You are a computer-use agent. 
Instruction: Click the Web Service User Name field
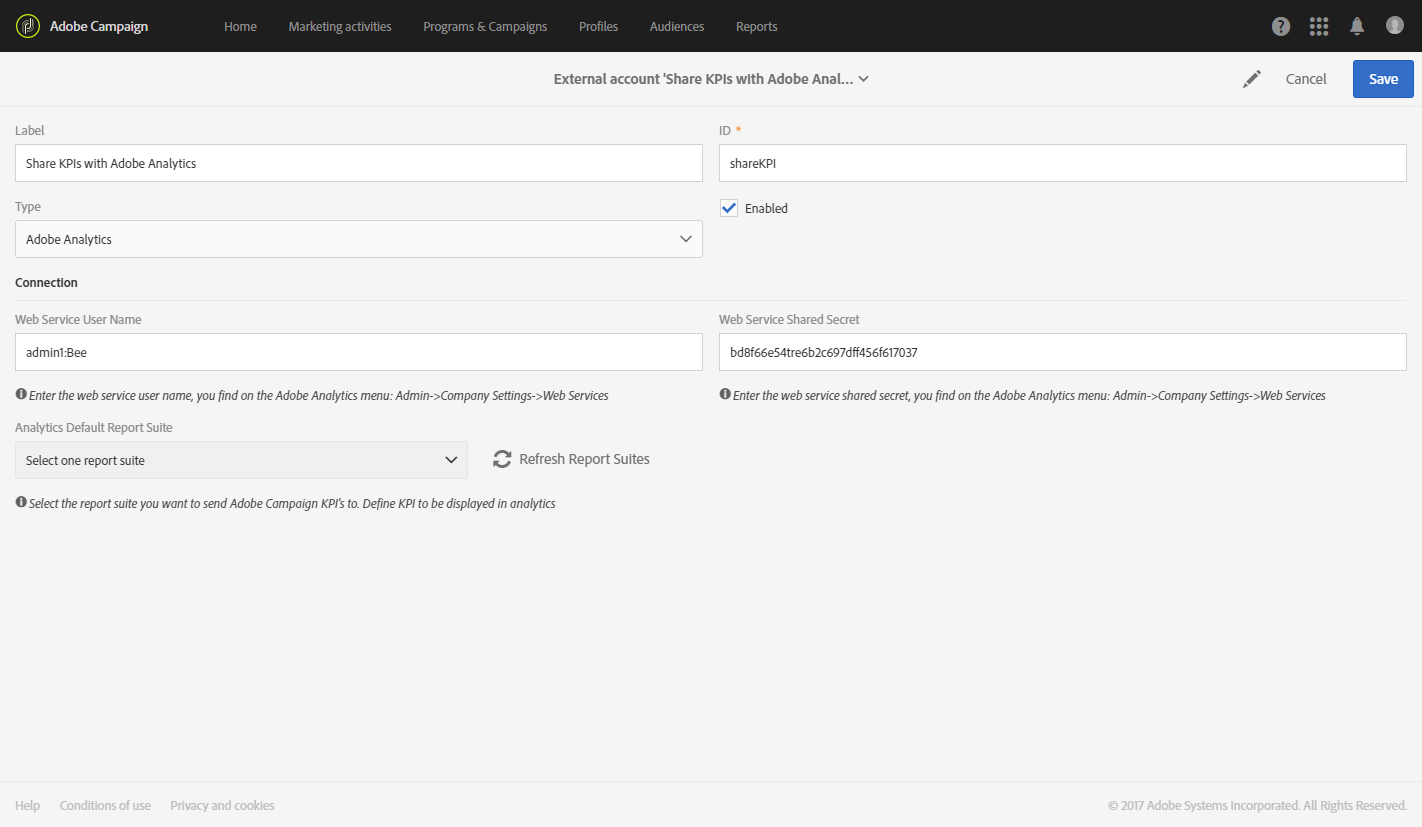point(359,352)
